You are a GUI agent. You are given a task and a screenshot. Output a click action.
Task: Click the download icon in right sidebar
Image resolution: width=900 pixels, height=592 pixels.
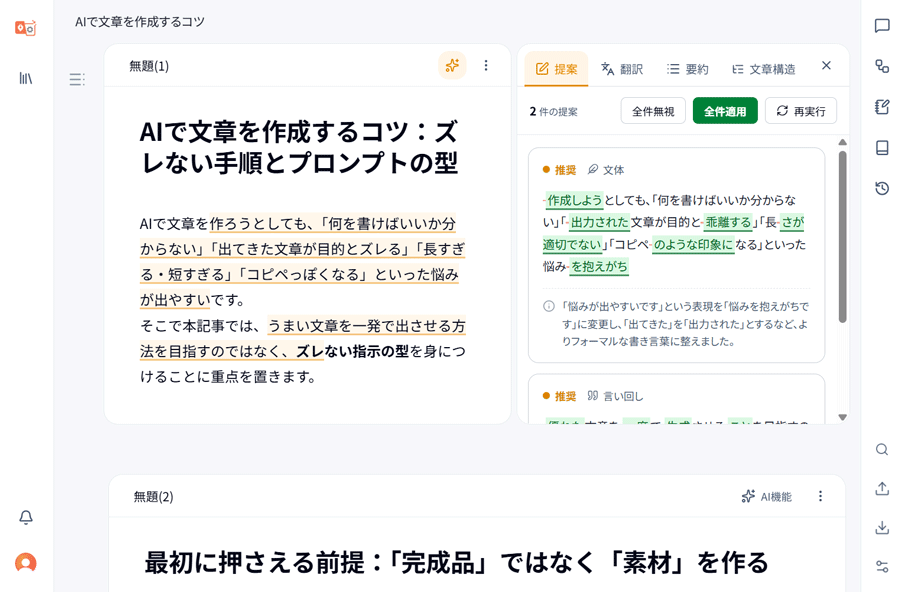(882, 527)
